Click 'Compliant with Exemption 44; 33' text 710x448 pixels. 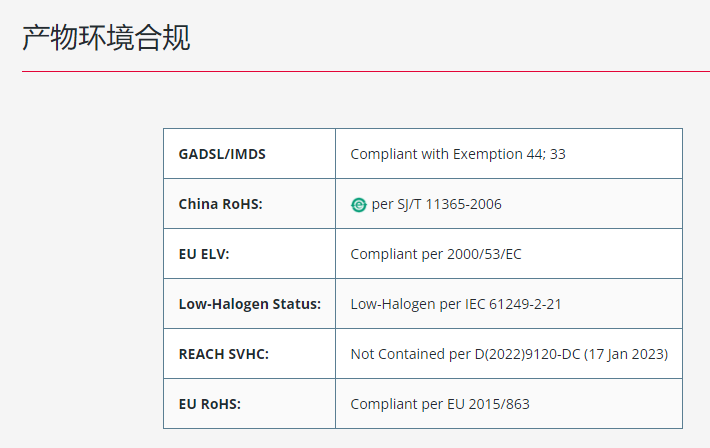458,154
